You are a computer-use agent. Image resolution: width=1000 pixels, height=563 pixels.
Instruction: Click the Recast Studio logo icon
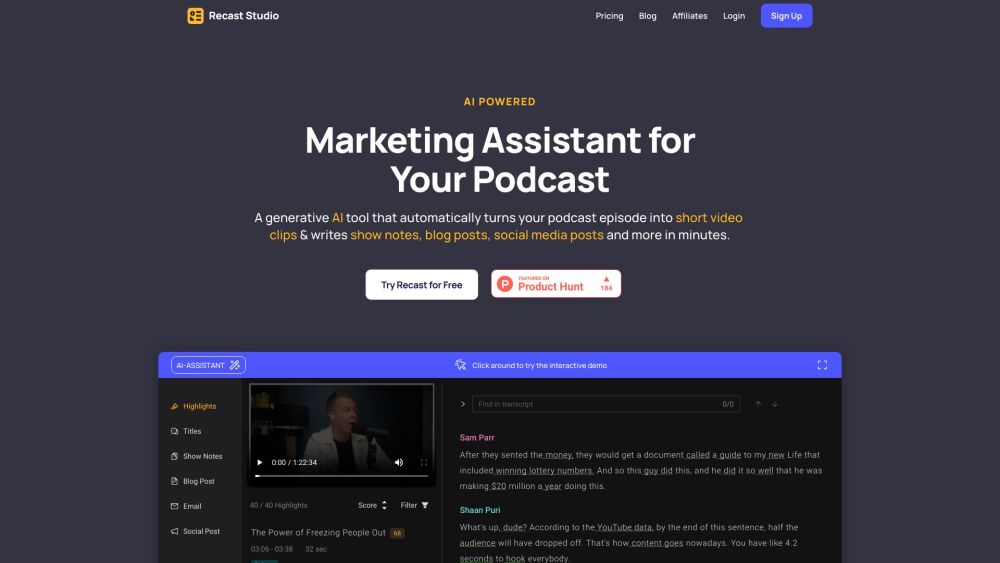195,16
